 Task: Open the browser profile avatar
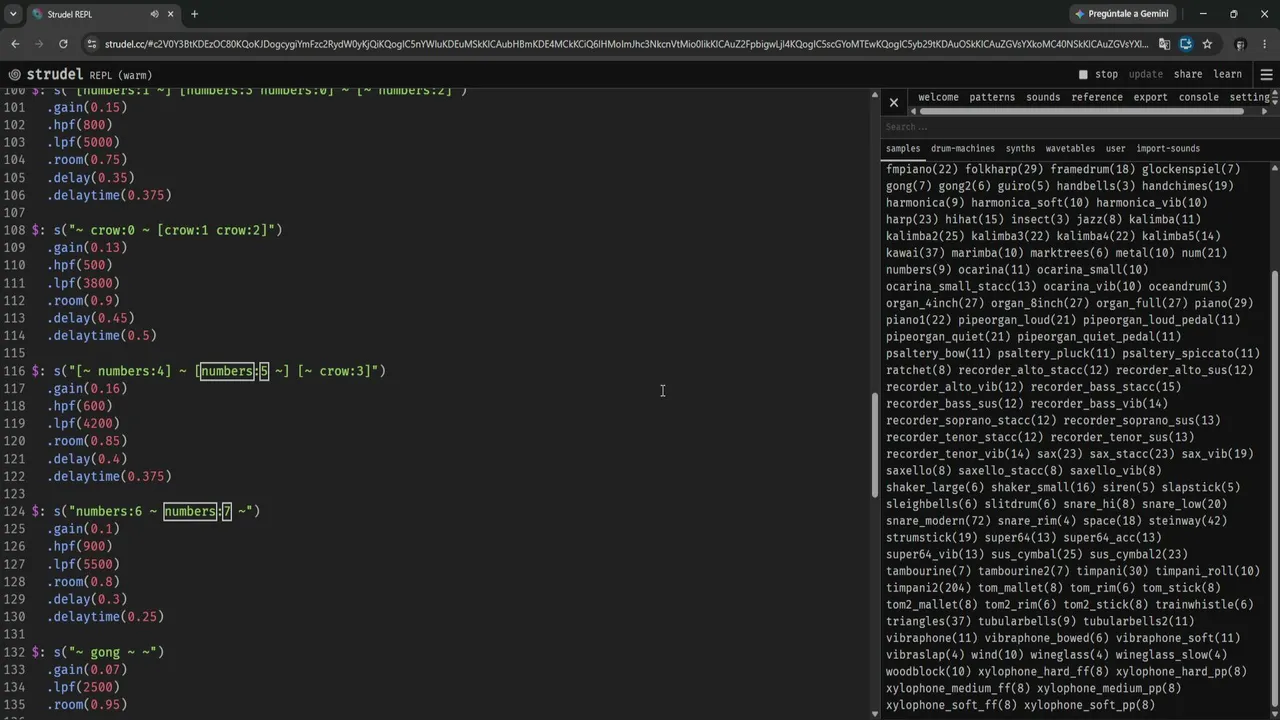1240,44
